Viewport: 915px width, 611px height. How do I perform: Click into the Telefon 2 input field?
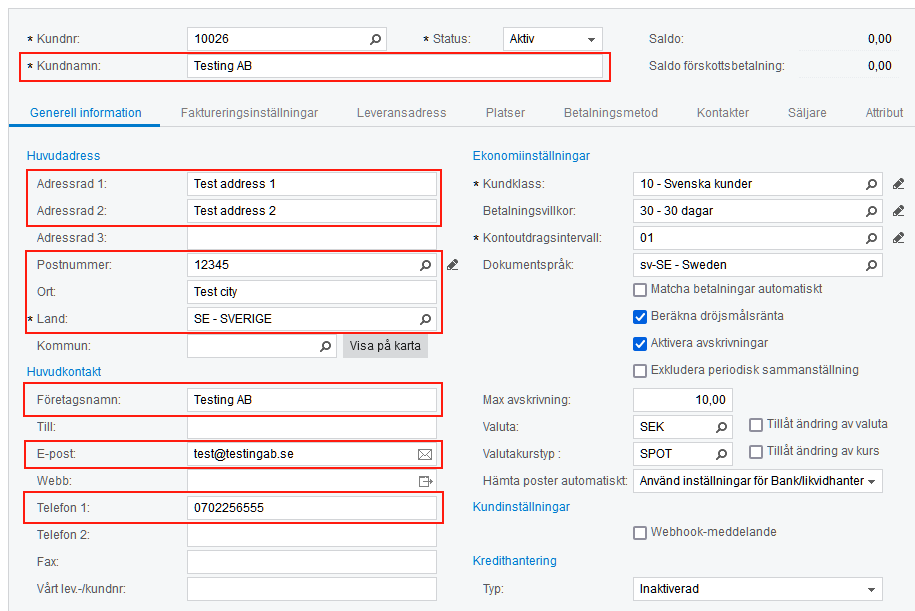point(311,535)
